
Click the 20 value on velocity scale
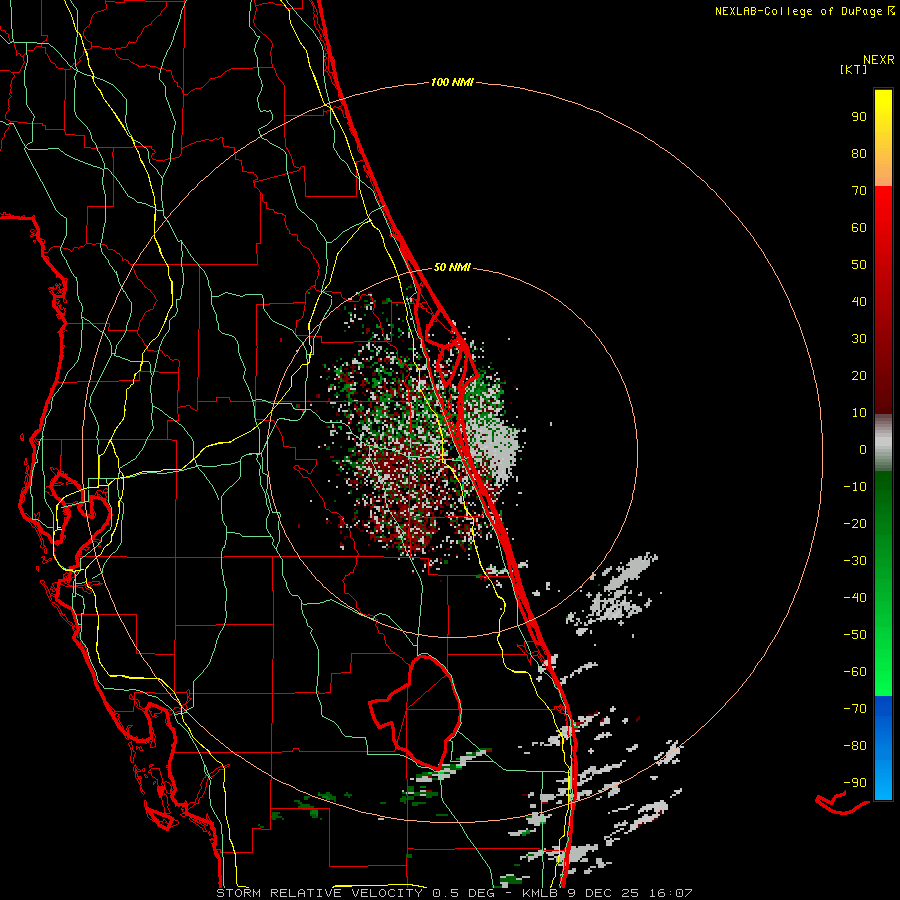[859, 375]
